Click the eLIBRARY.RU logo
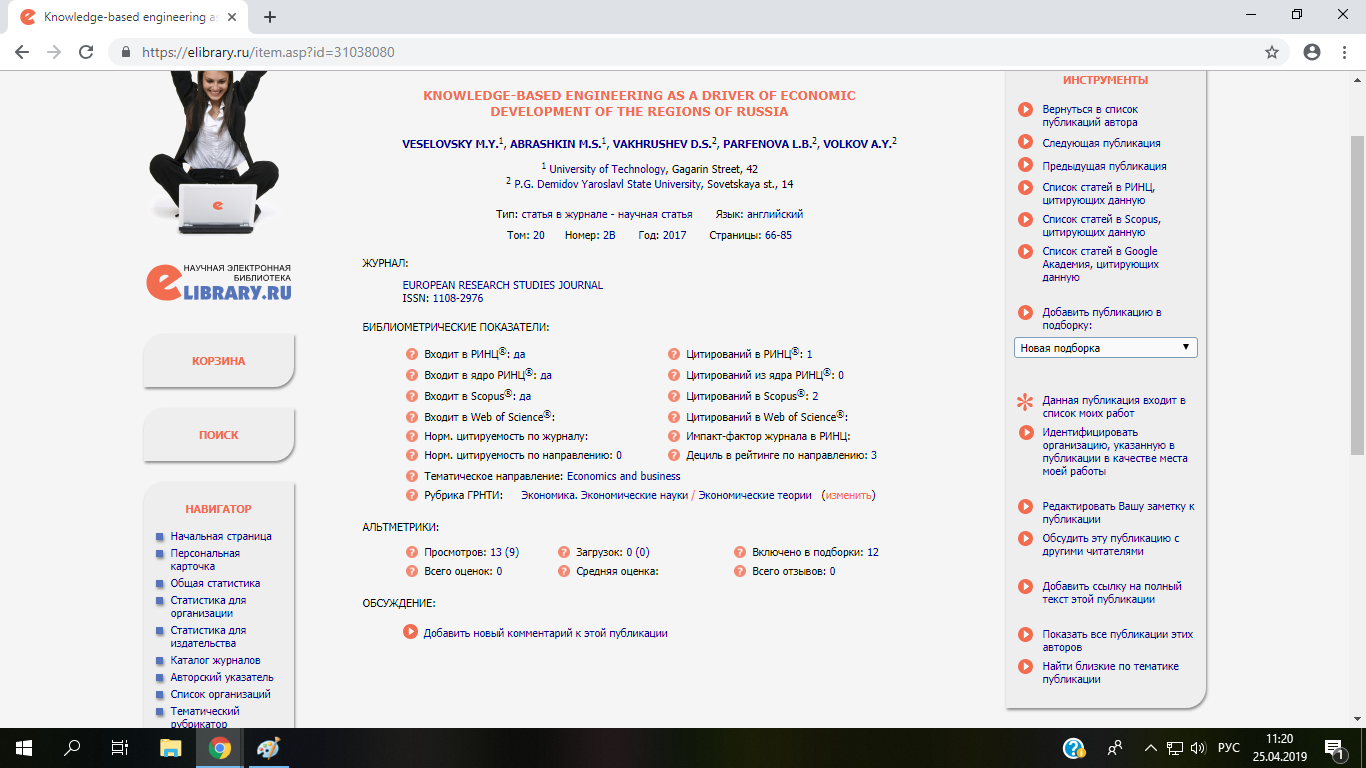Screen dimensions: 1366x768 click(x=219, y=282)
